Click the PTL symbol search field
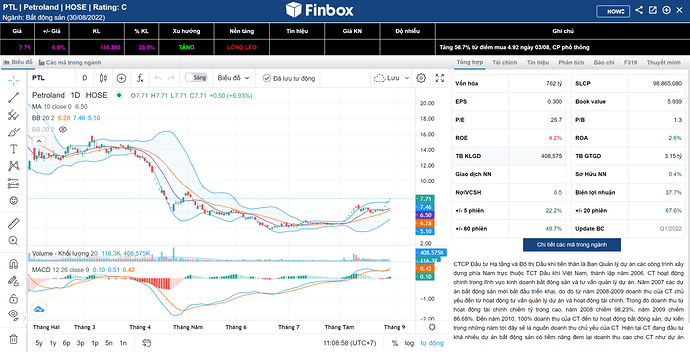Image resolution: width=690 pixels, height=361 pixels. tap(51, 78)
